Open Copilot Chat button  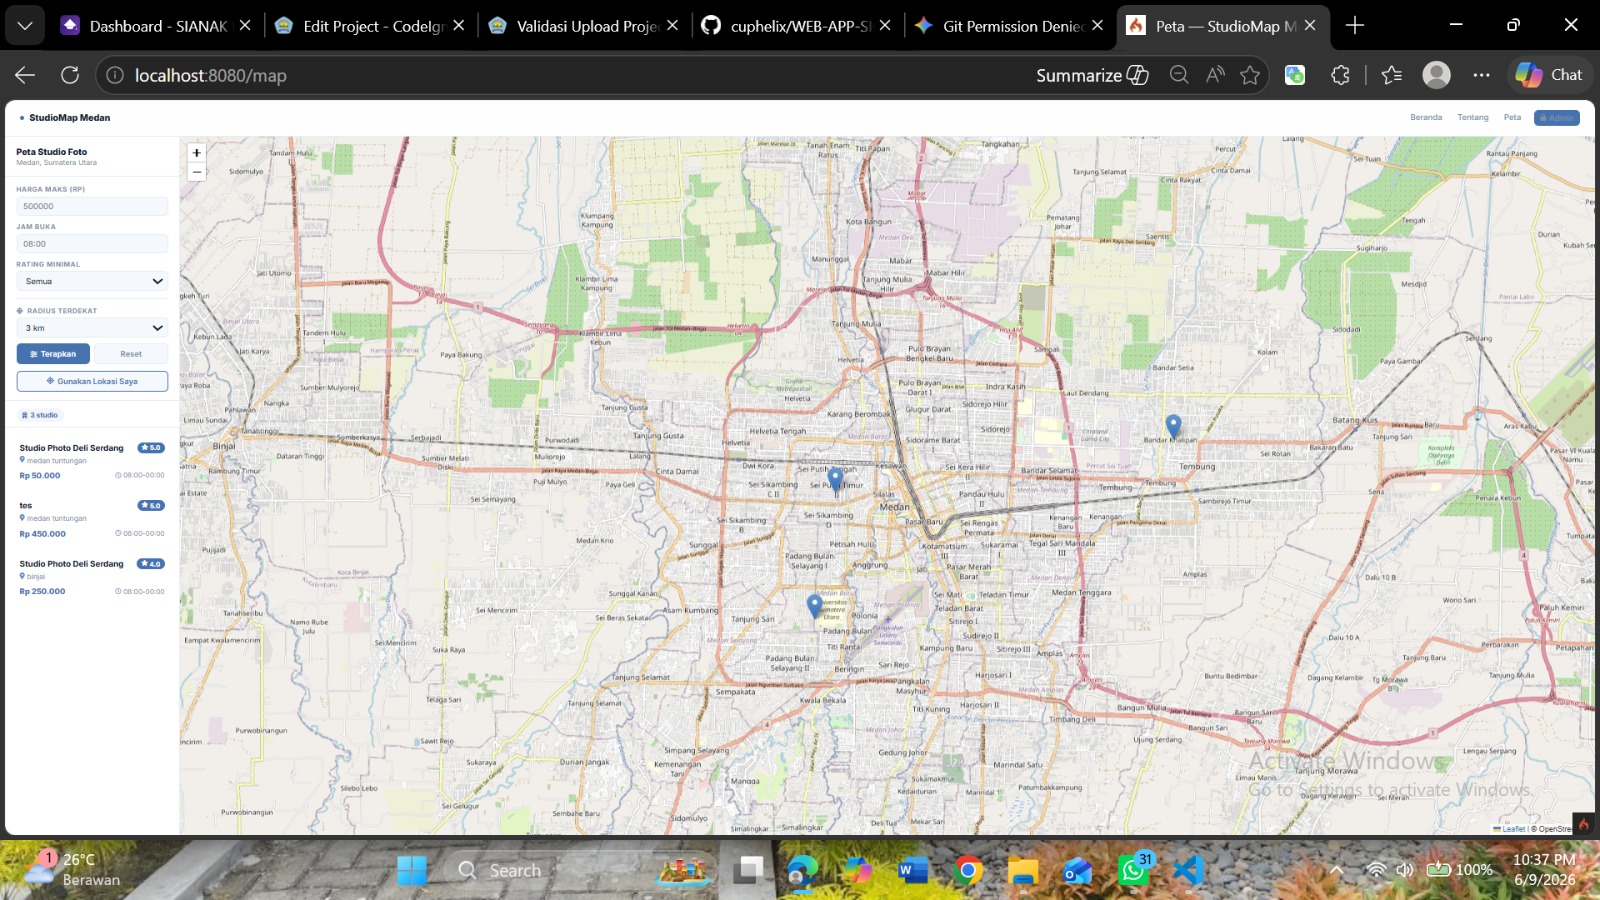tap(1548, 75)
